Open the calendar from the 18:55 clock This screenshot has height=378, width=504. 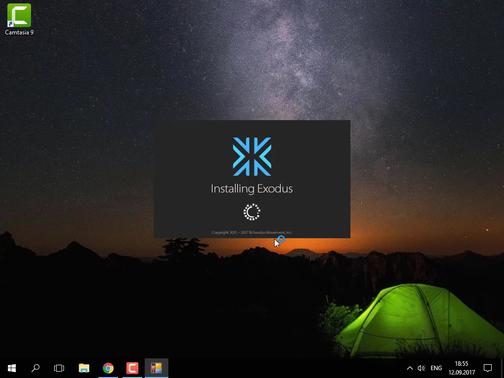click(462, 368)
